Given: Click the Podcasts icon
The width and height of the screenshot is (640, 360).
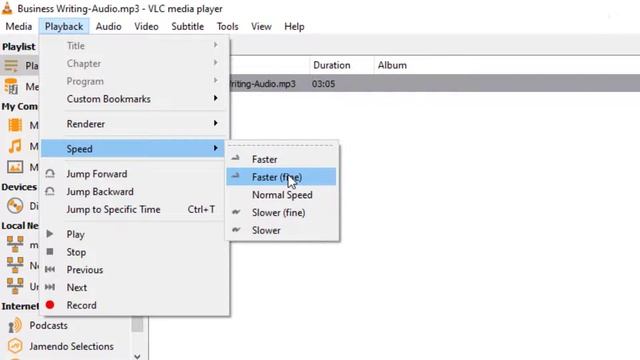Looking at the screenshot, I should point(15,325).
